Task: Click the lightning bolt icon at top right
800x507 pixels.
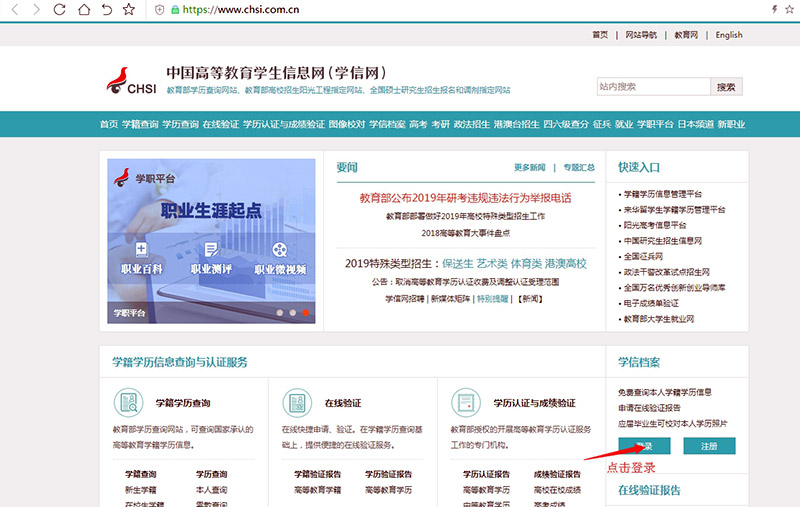Action: coord(774,9)
